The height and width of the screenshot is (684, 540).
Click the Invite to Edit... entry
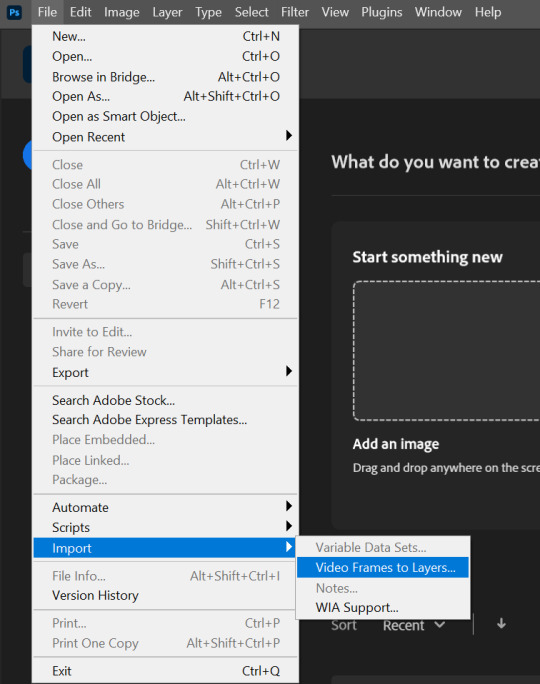[165, 332]
